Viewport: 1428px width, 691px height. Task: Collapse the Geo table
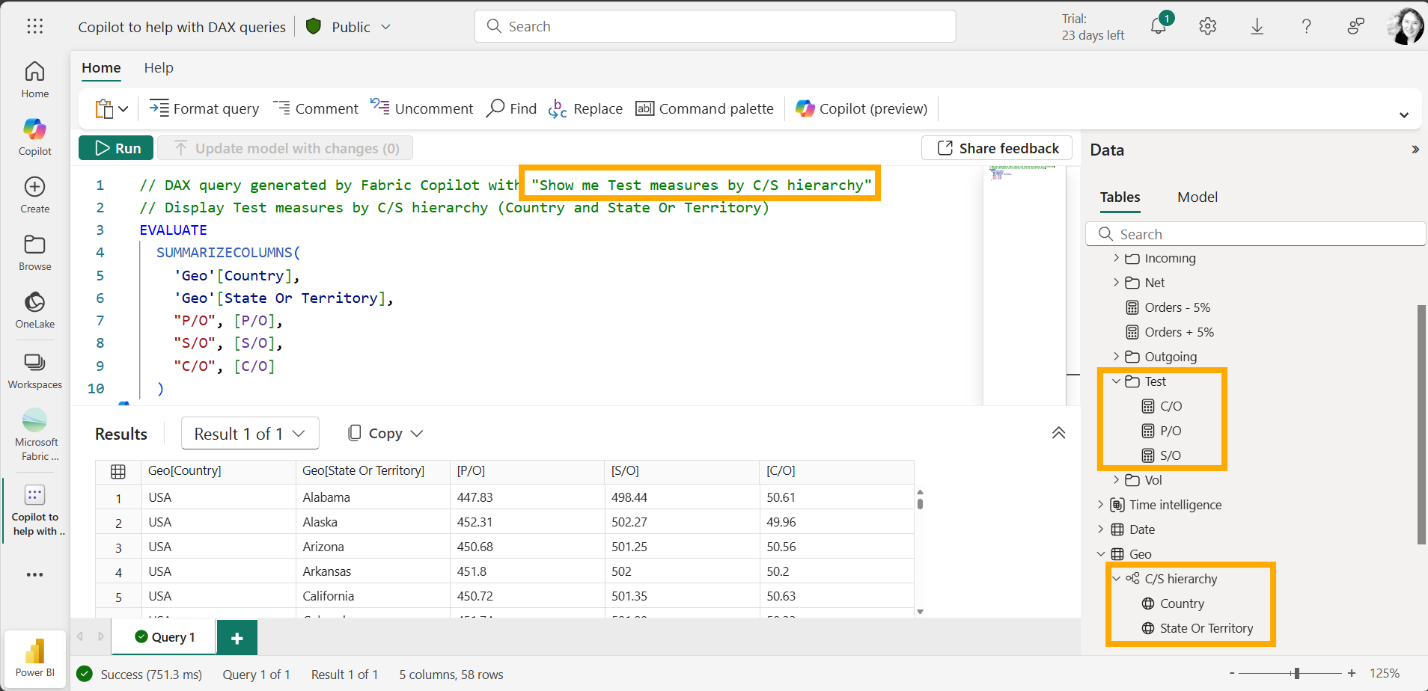click(1101, 554)
